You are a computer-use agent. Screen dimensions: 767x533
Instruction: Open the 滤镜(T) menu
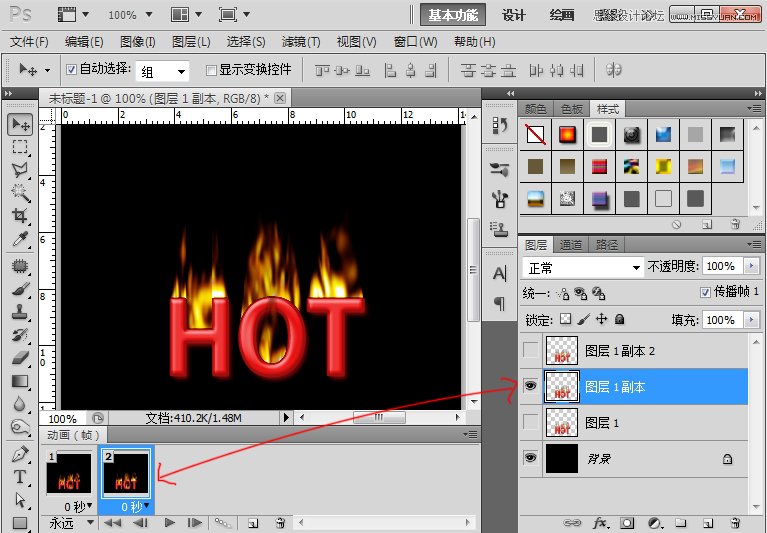click(x=301, y=42)
